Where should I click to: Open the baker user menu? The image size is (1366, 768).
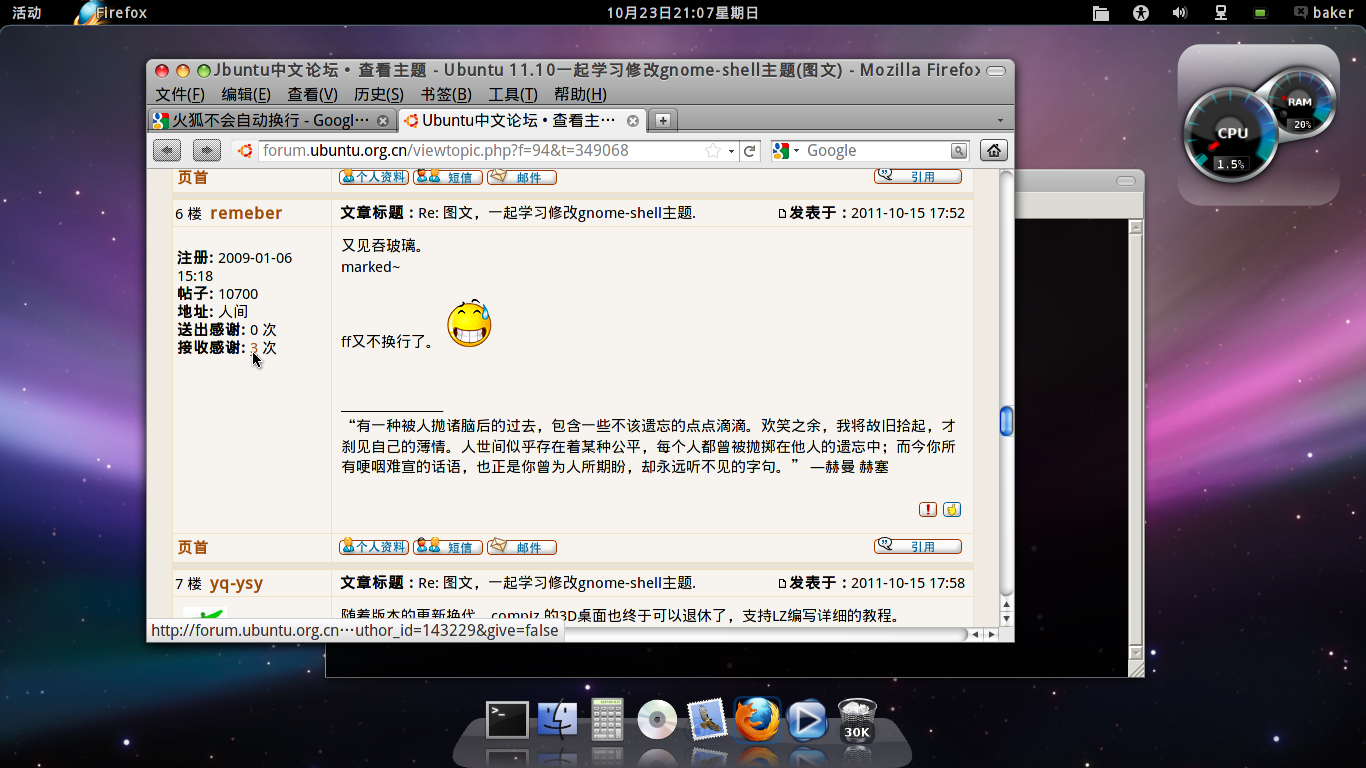tap(1323, 13)
